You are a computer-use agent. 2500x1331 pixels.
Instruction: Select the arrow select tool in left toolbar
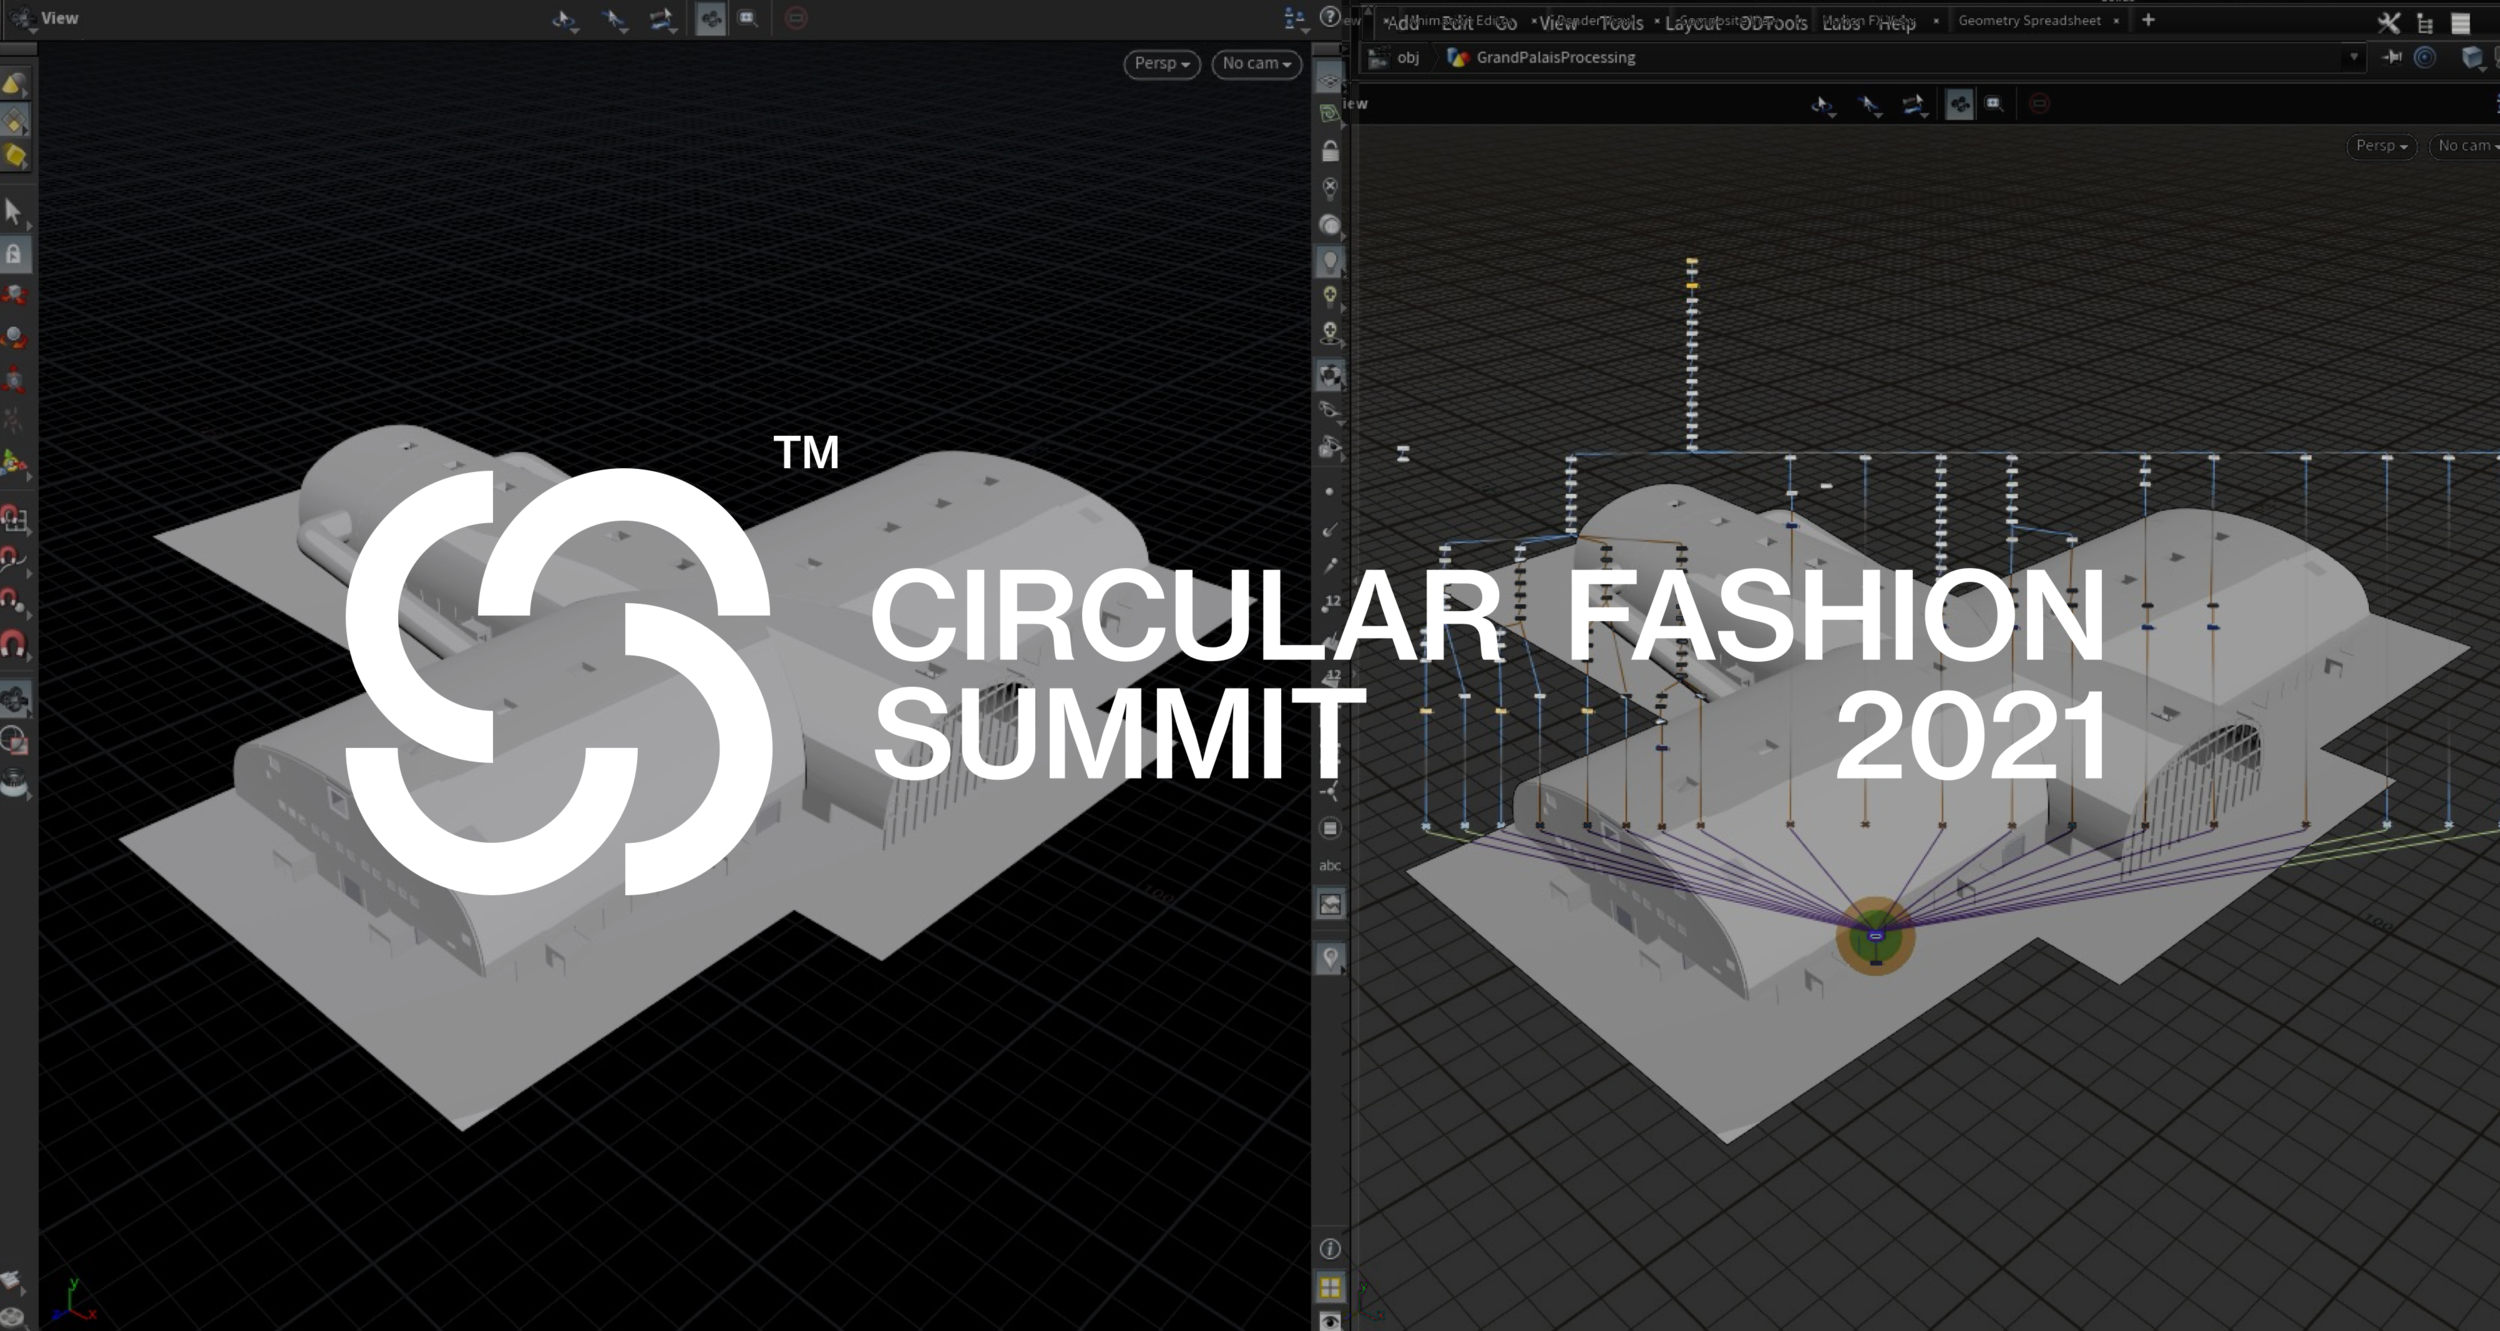pyautogui.click(x=14, y=211)
